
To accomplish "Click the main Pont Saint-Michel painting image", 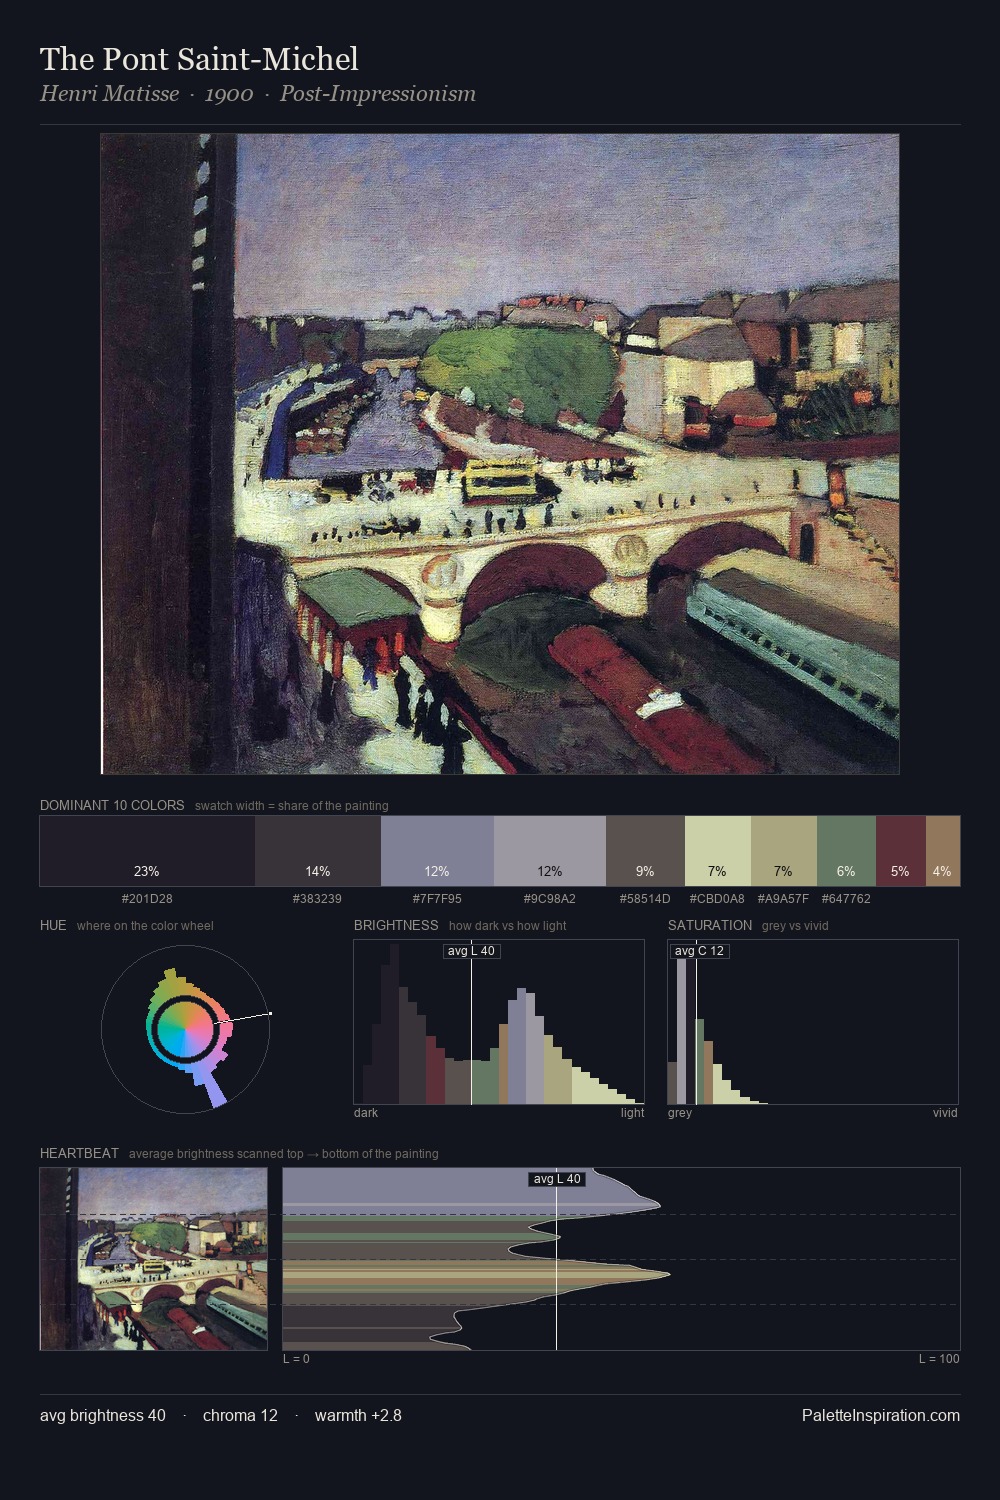I will [500, 454].
